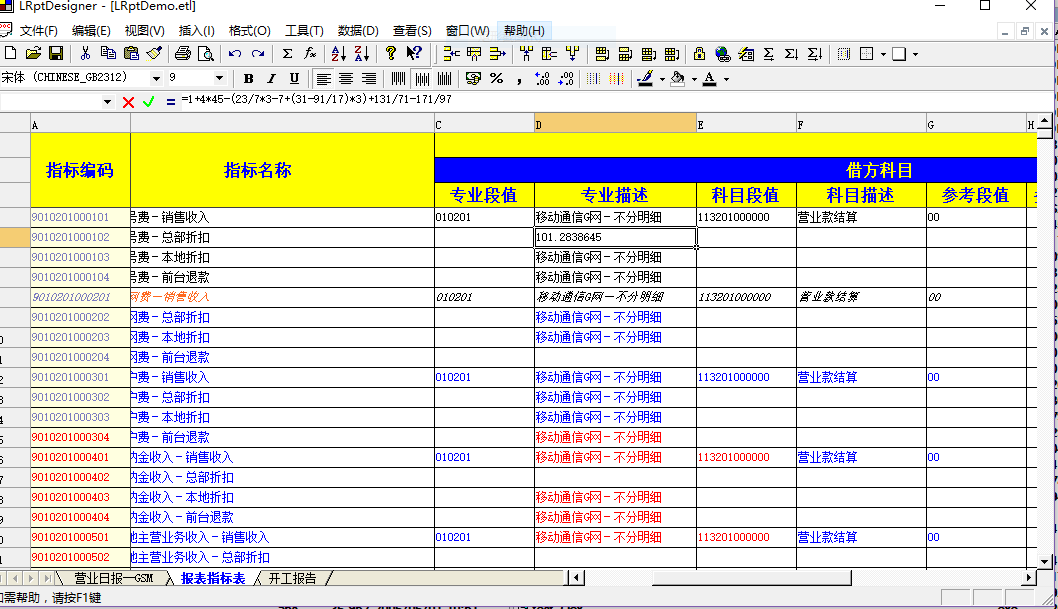Image resolution: width=1058 pixels, height=609 pixels.
Task: Open the 文件(F) menu
Action: click(38, 30)
